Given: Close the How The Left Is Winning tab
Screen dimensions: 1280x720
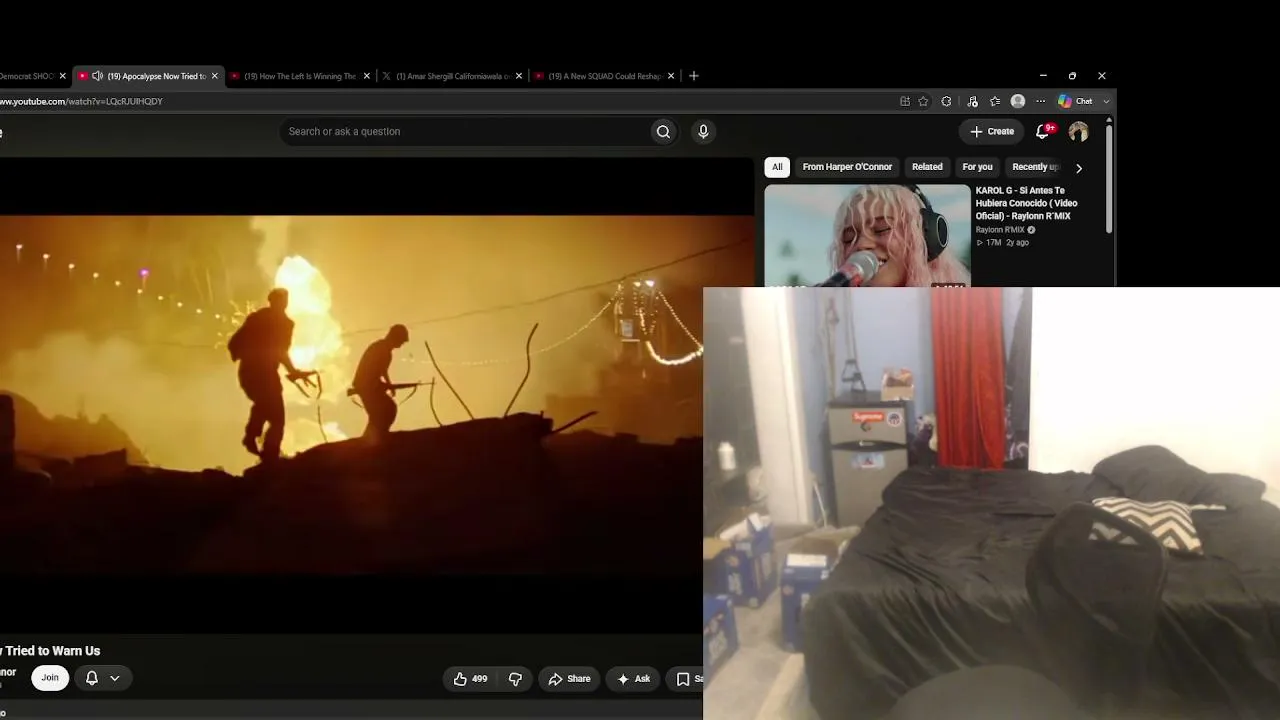Looking at the screenshot, I should [x=366, y=76].
